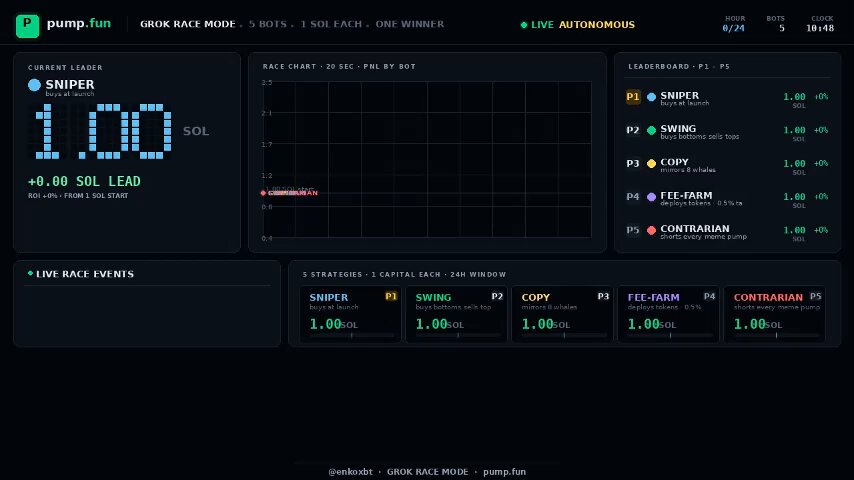Click the P1 badge on the Sniper card
Viewport: 854px width, 480px height.
tap(391, 296)
